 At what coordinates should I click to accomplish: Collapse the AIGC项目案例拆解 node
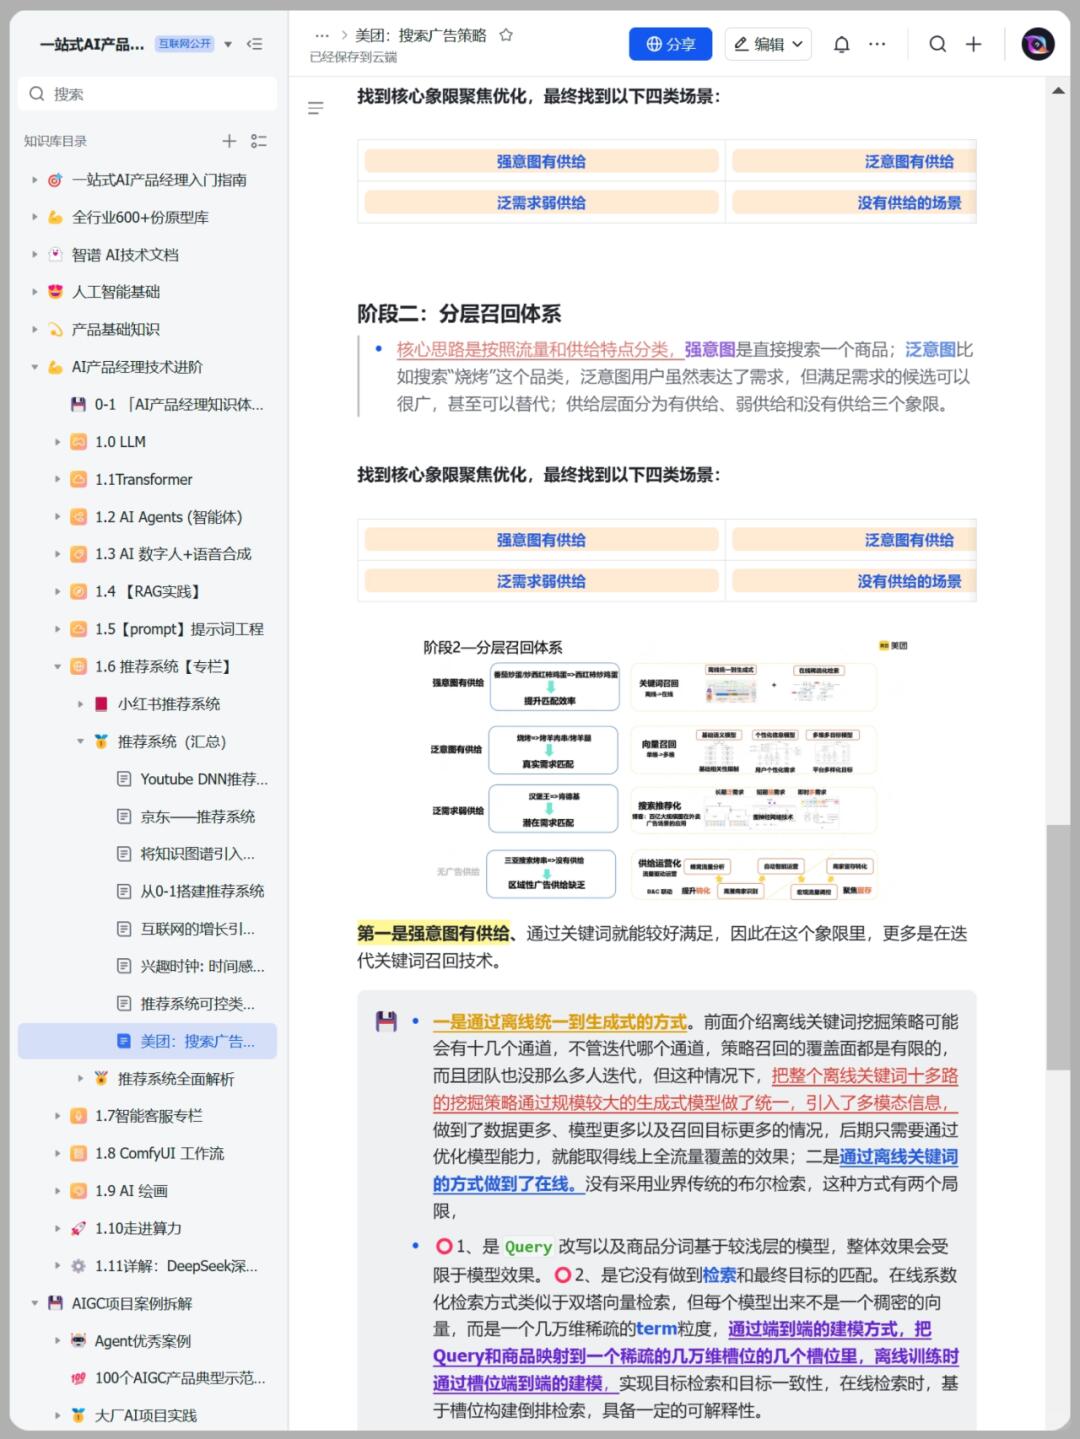[x=34, y=1303]
